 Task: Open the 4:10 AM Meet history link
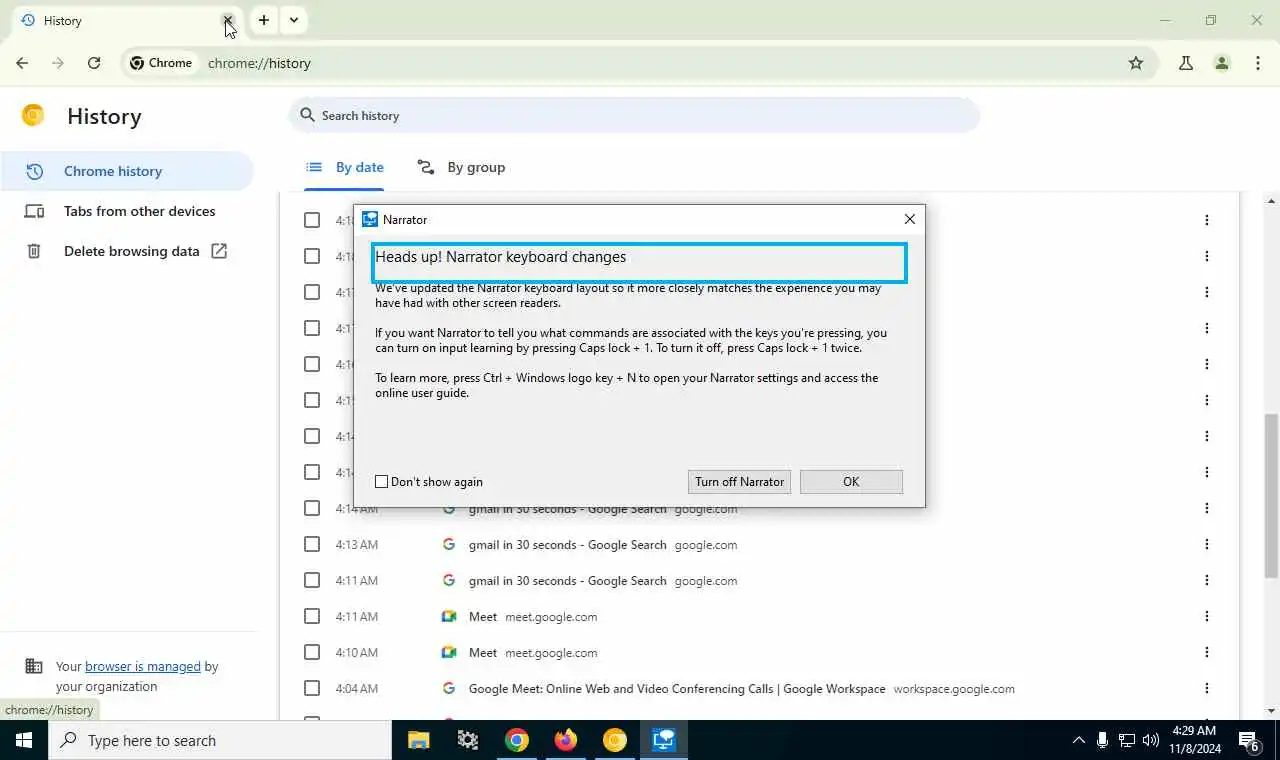click(x=483, y=652)
